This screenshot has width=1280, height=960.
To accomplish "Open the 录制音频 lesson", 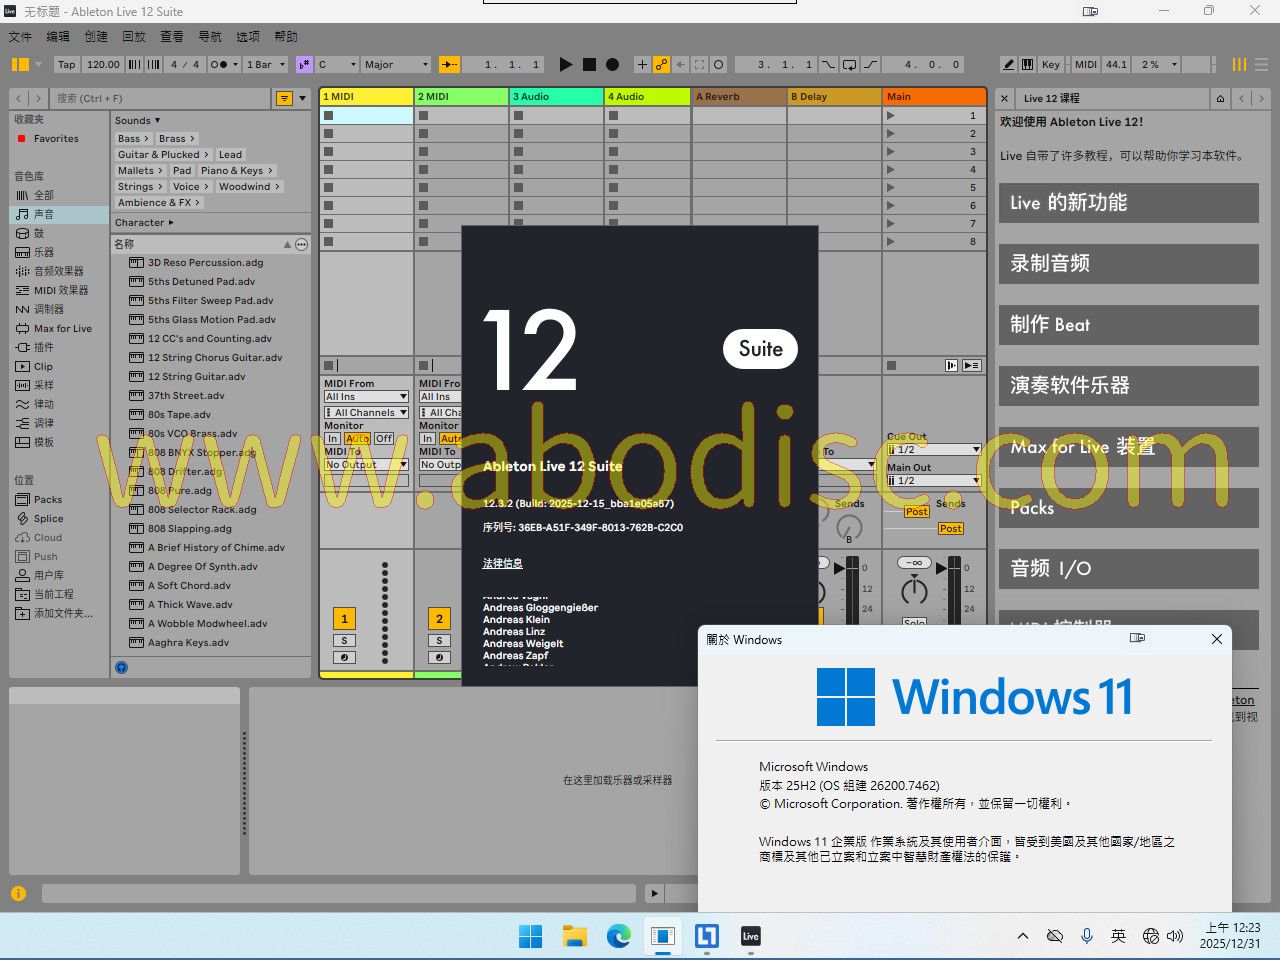I will [x=1128, y=264].
